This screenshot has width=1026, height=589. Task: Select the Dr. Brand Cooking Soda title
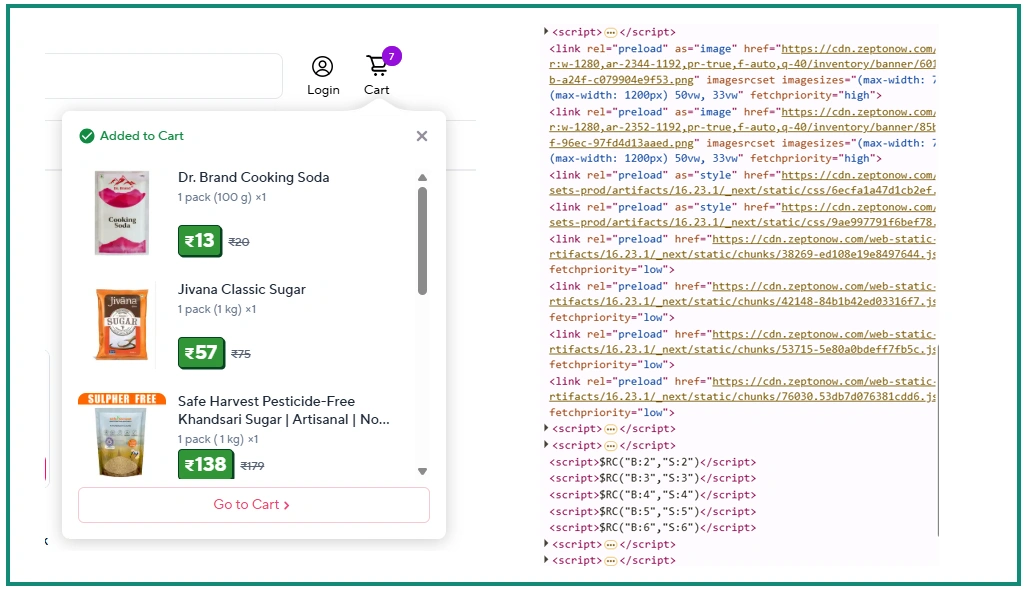(253, 177)
